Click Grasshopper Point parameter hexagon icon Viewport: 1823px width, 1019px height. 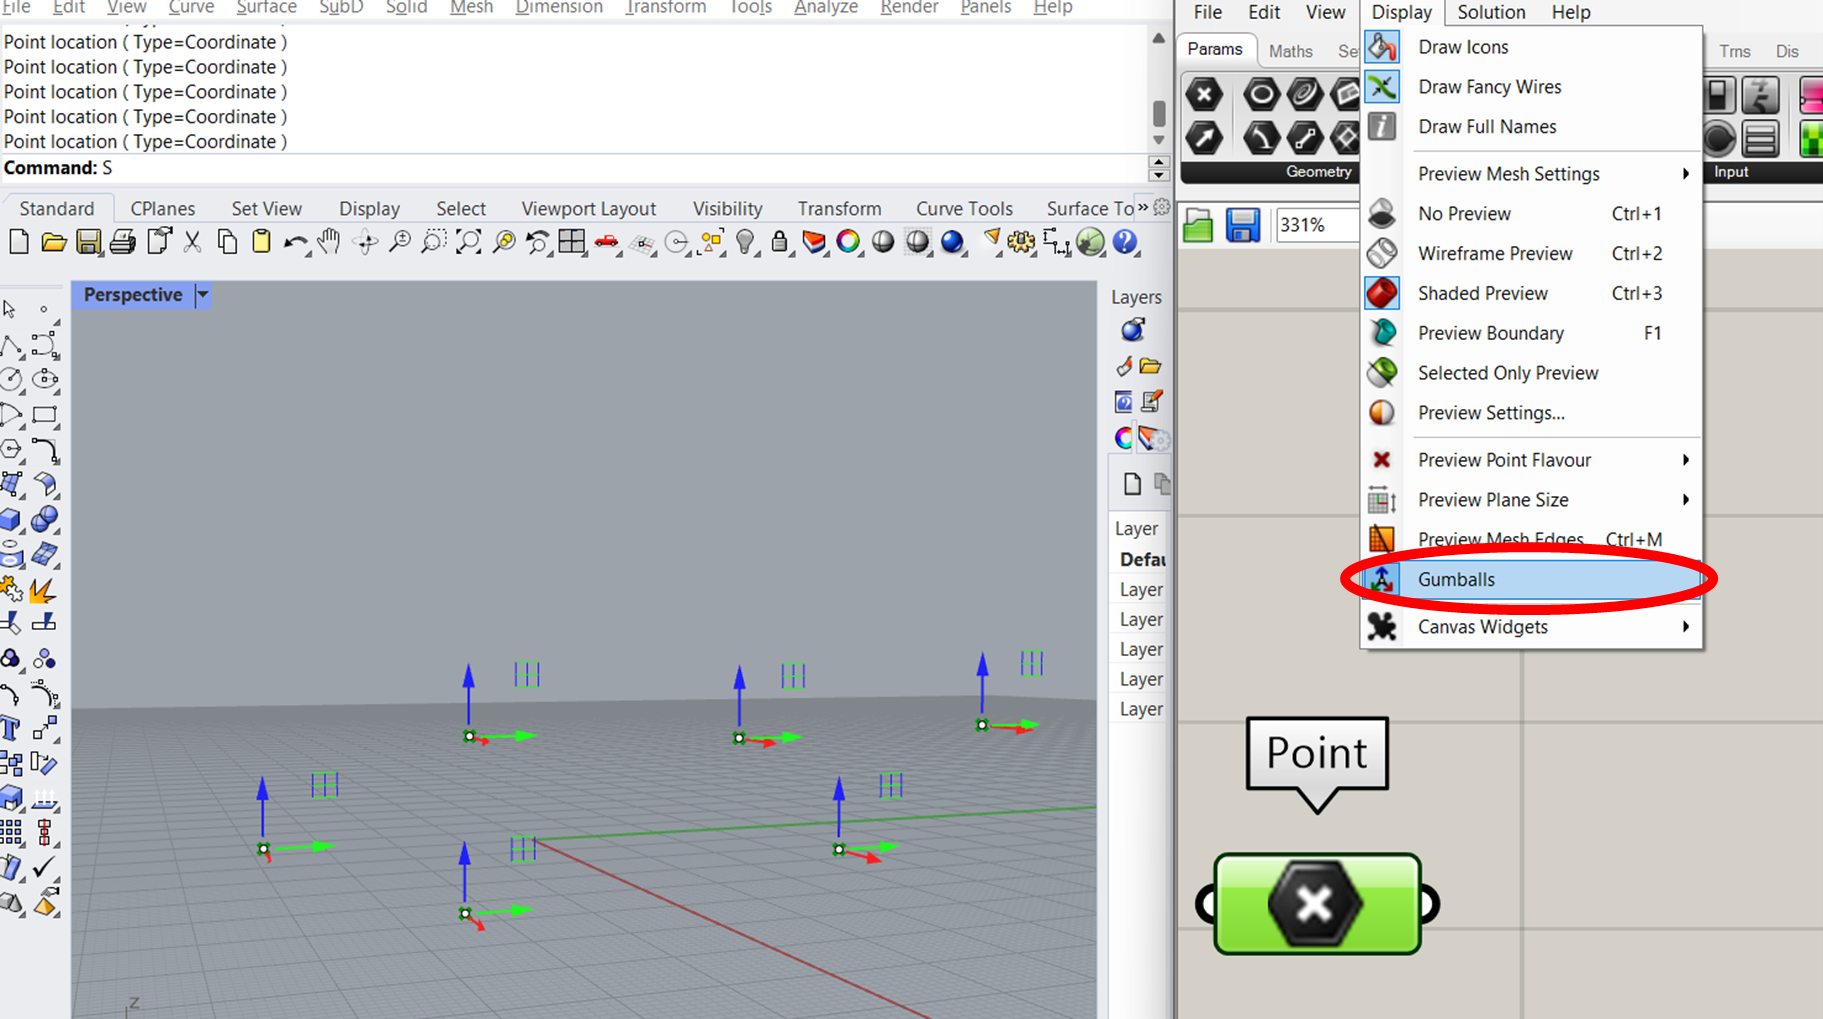pos(1204,94)
